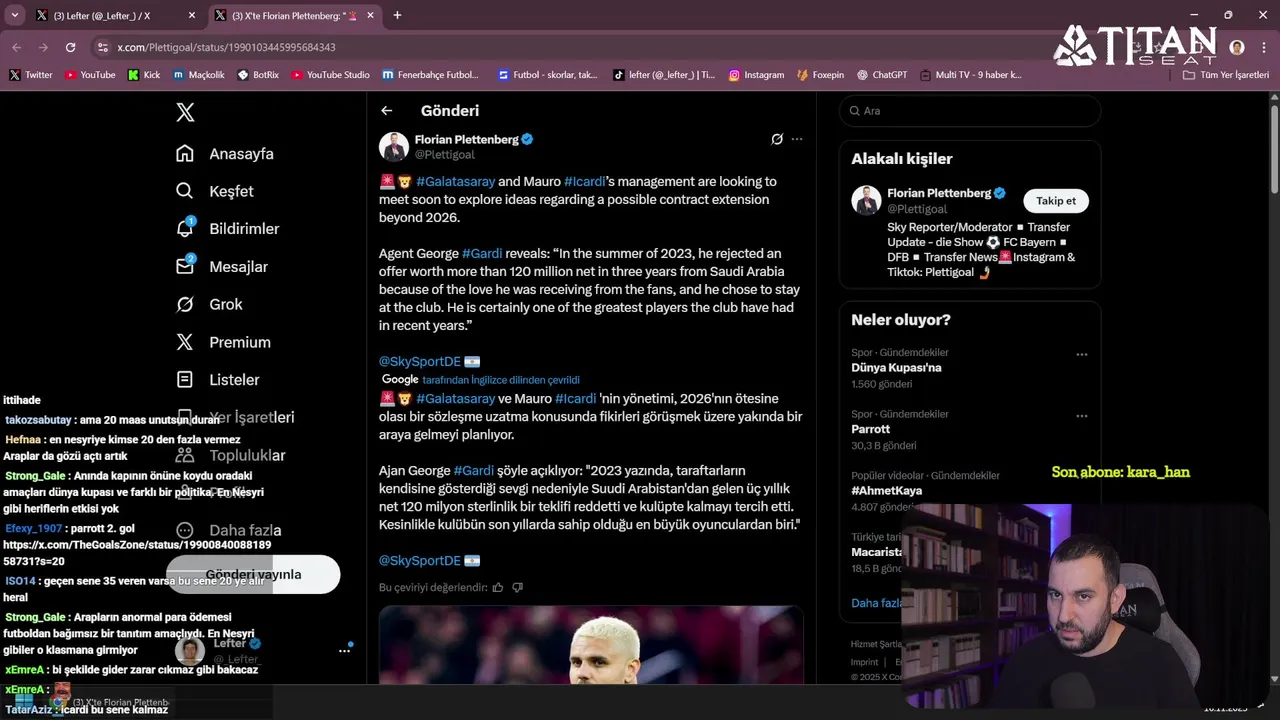The image size is (1280, 720).
Task: Open @SkySportDE mention in original post
Action: [420, 361]
